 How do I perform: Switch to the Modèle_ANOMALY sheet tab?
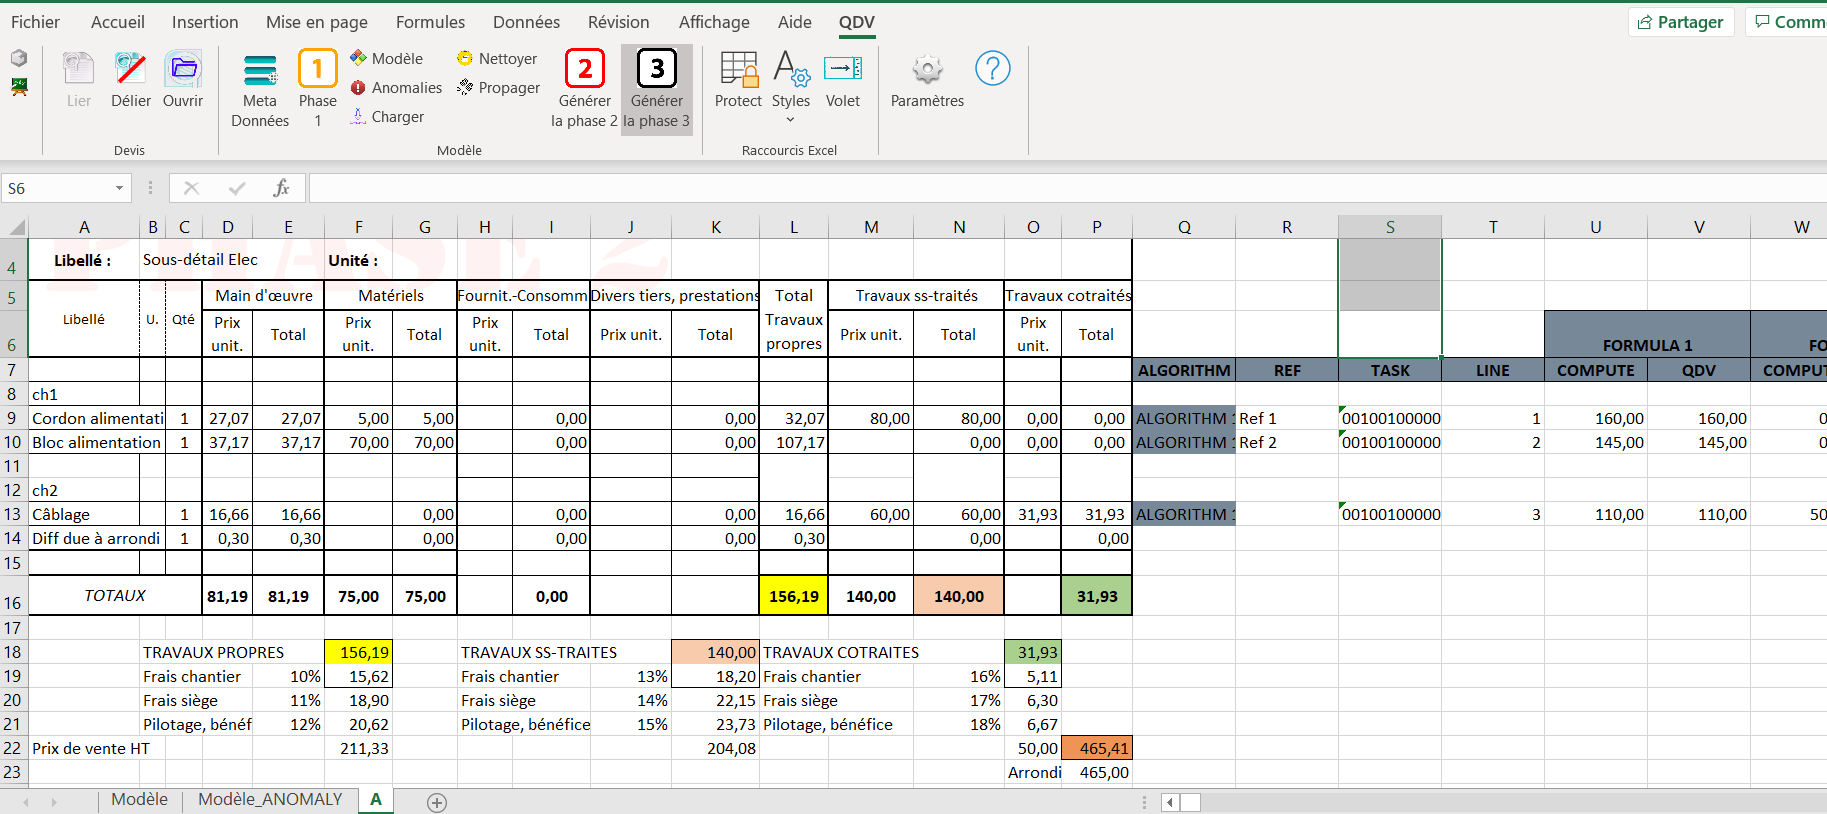269,800
